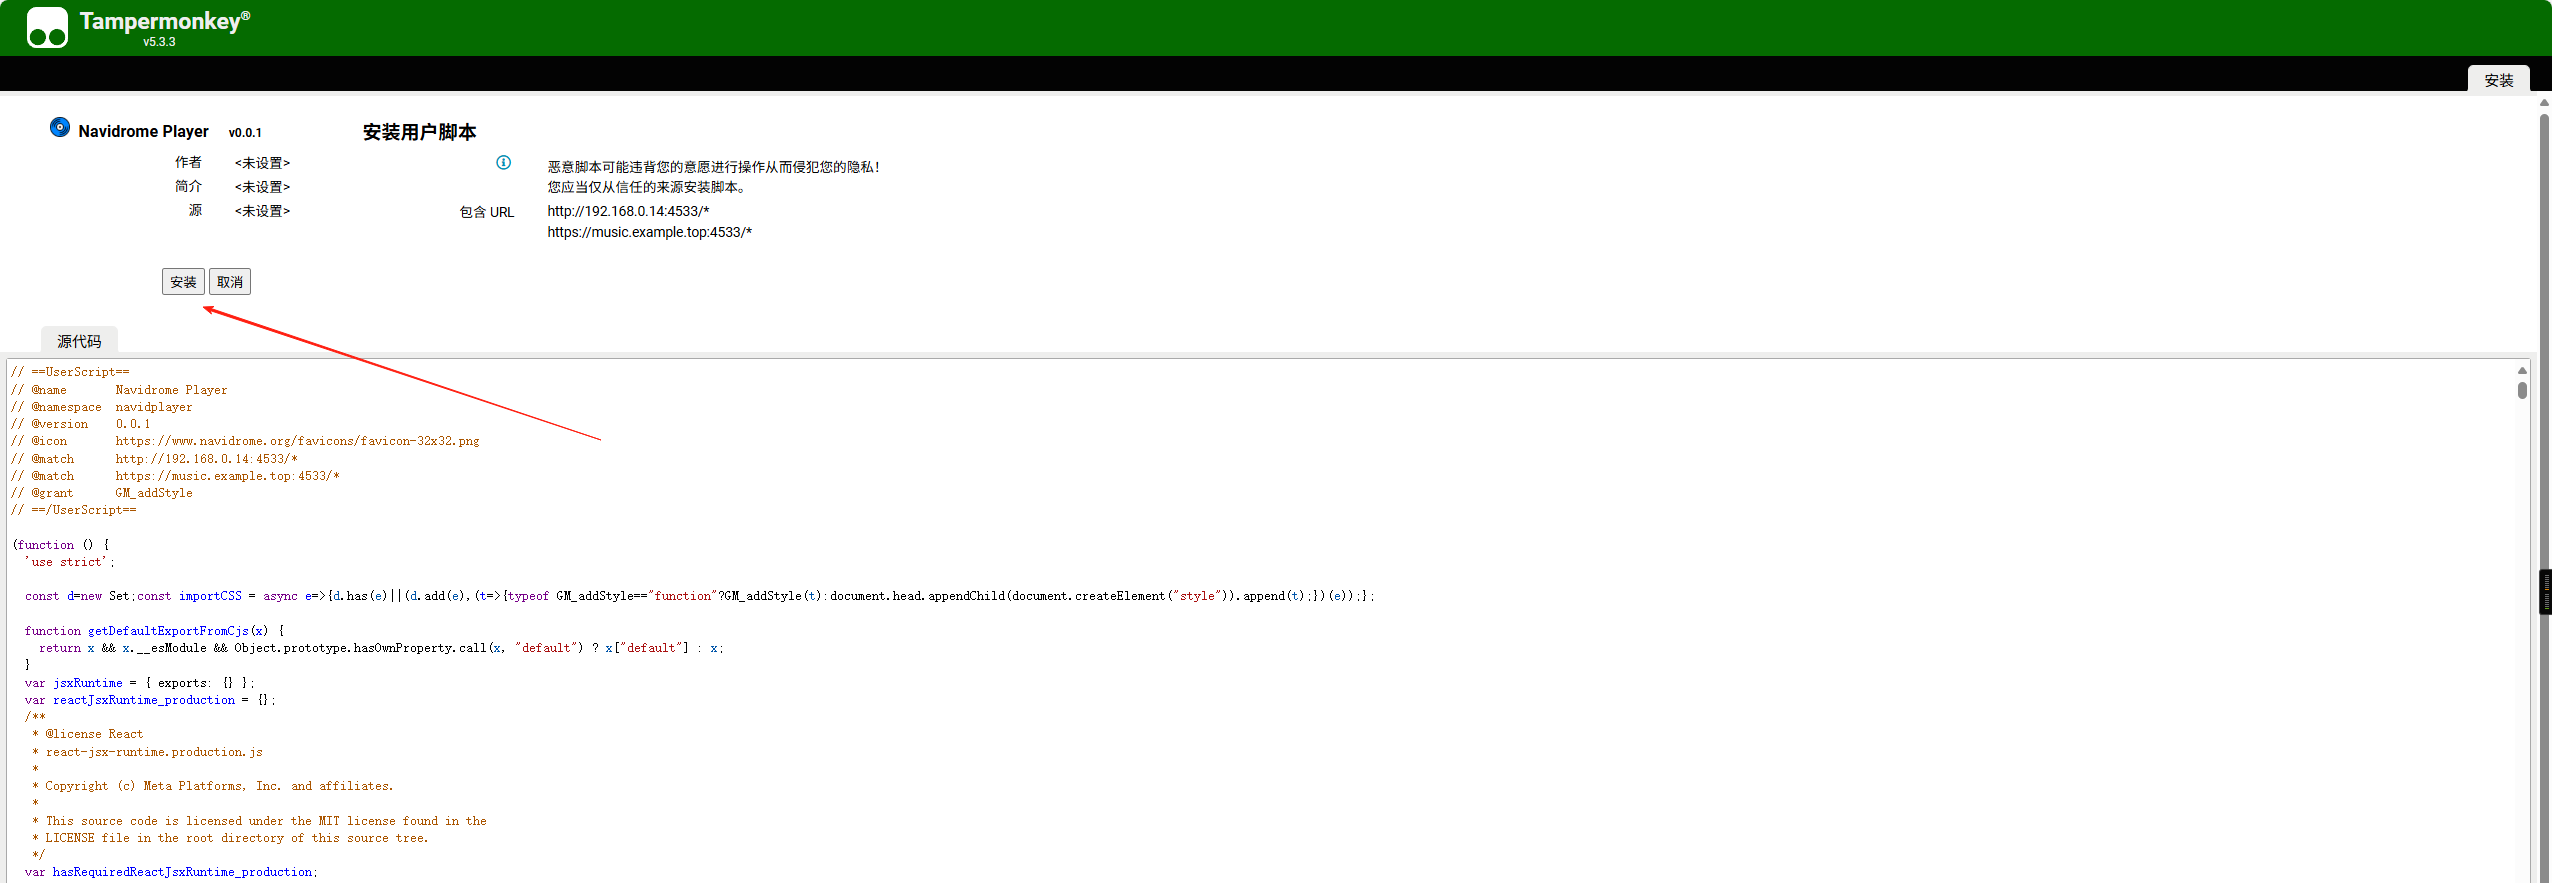Click the 安装 button to install script

[x=183, y=282]
